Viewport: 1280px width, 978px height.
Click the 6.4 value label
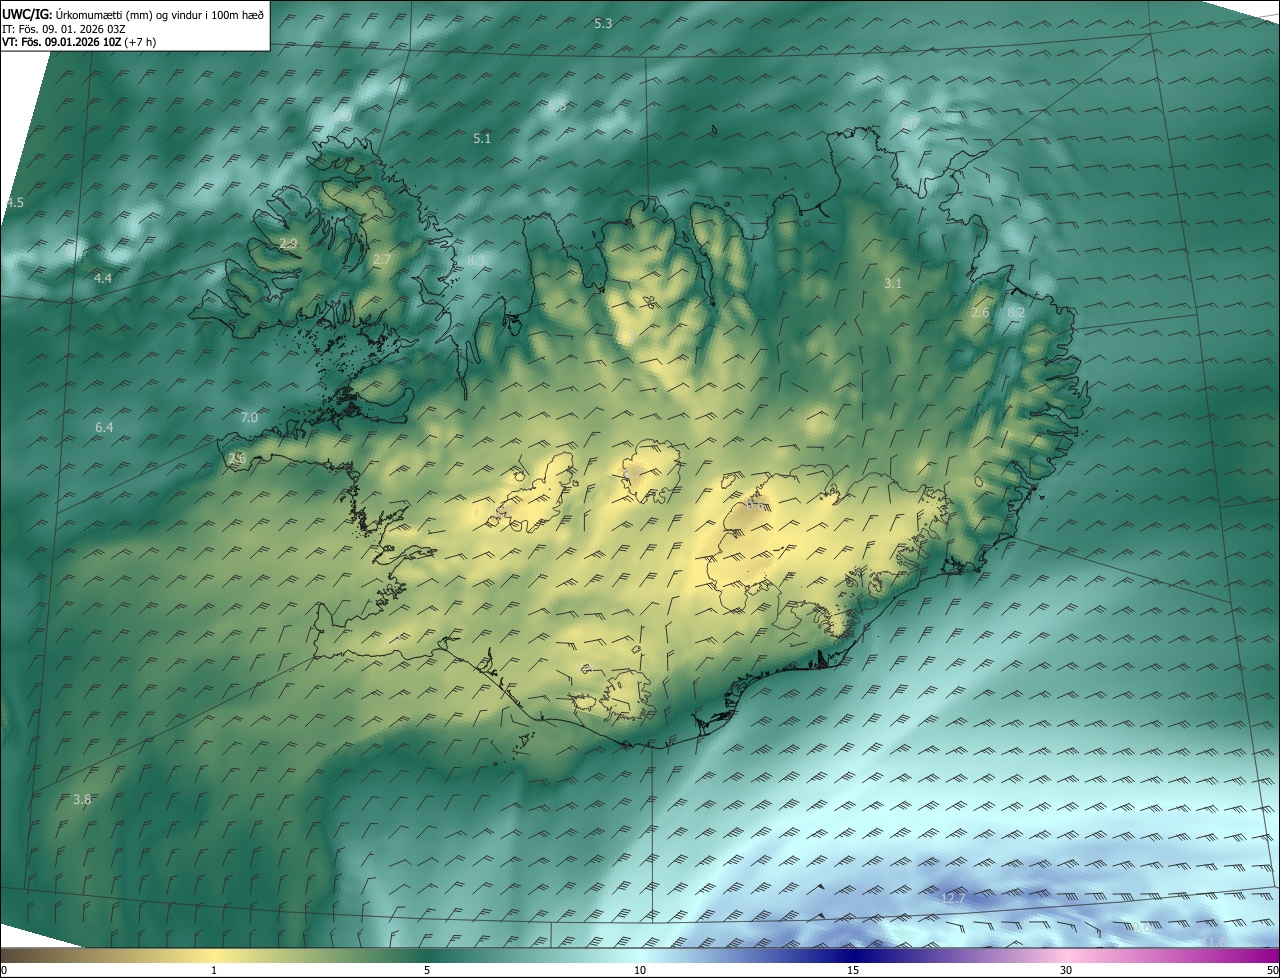[104, 428]
